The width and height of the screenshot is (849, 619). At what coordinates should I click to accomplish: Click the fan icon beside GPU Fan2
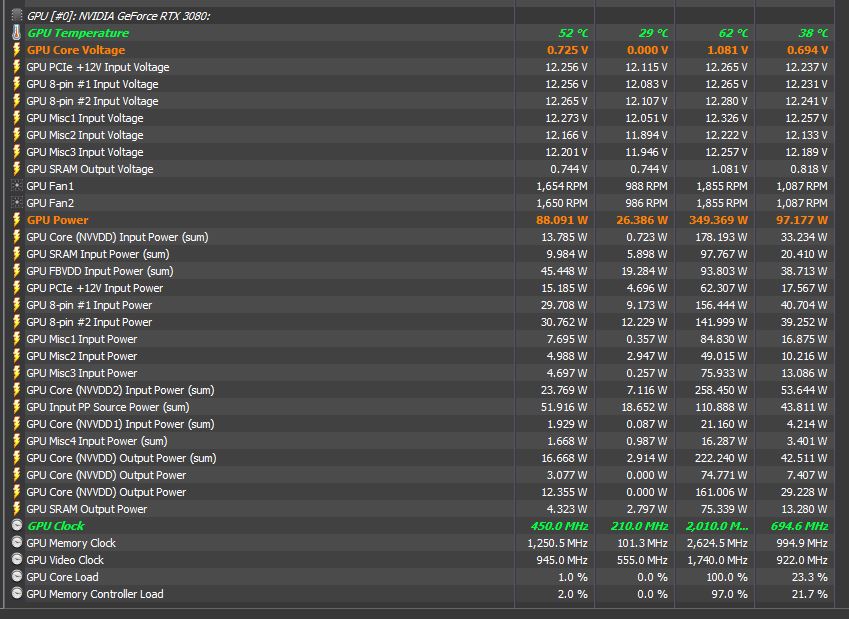(17, 203)
